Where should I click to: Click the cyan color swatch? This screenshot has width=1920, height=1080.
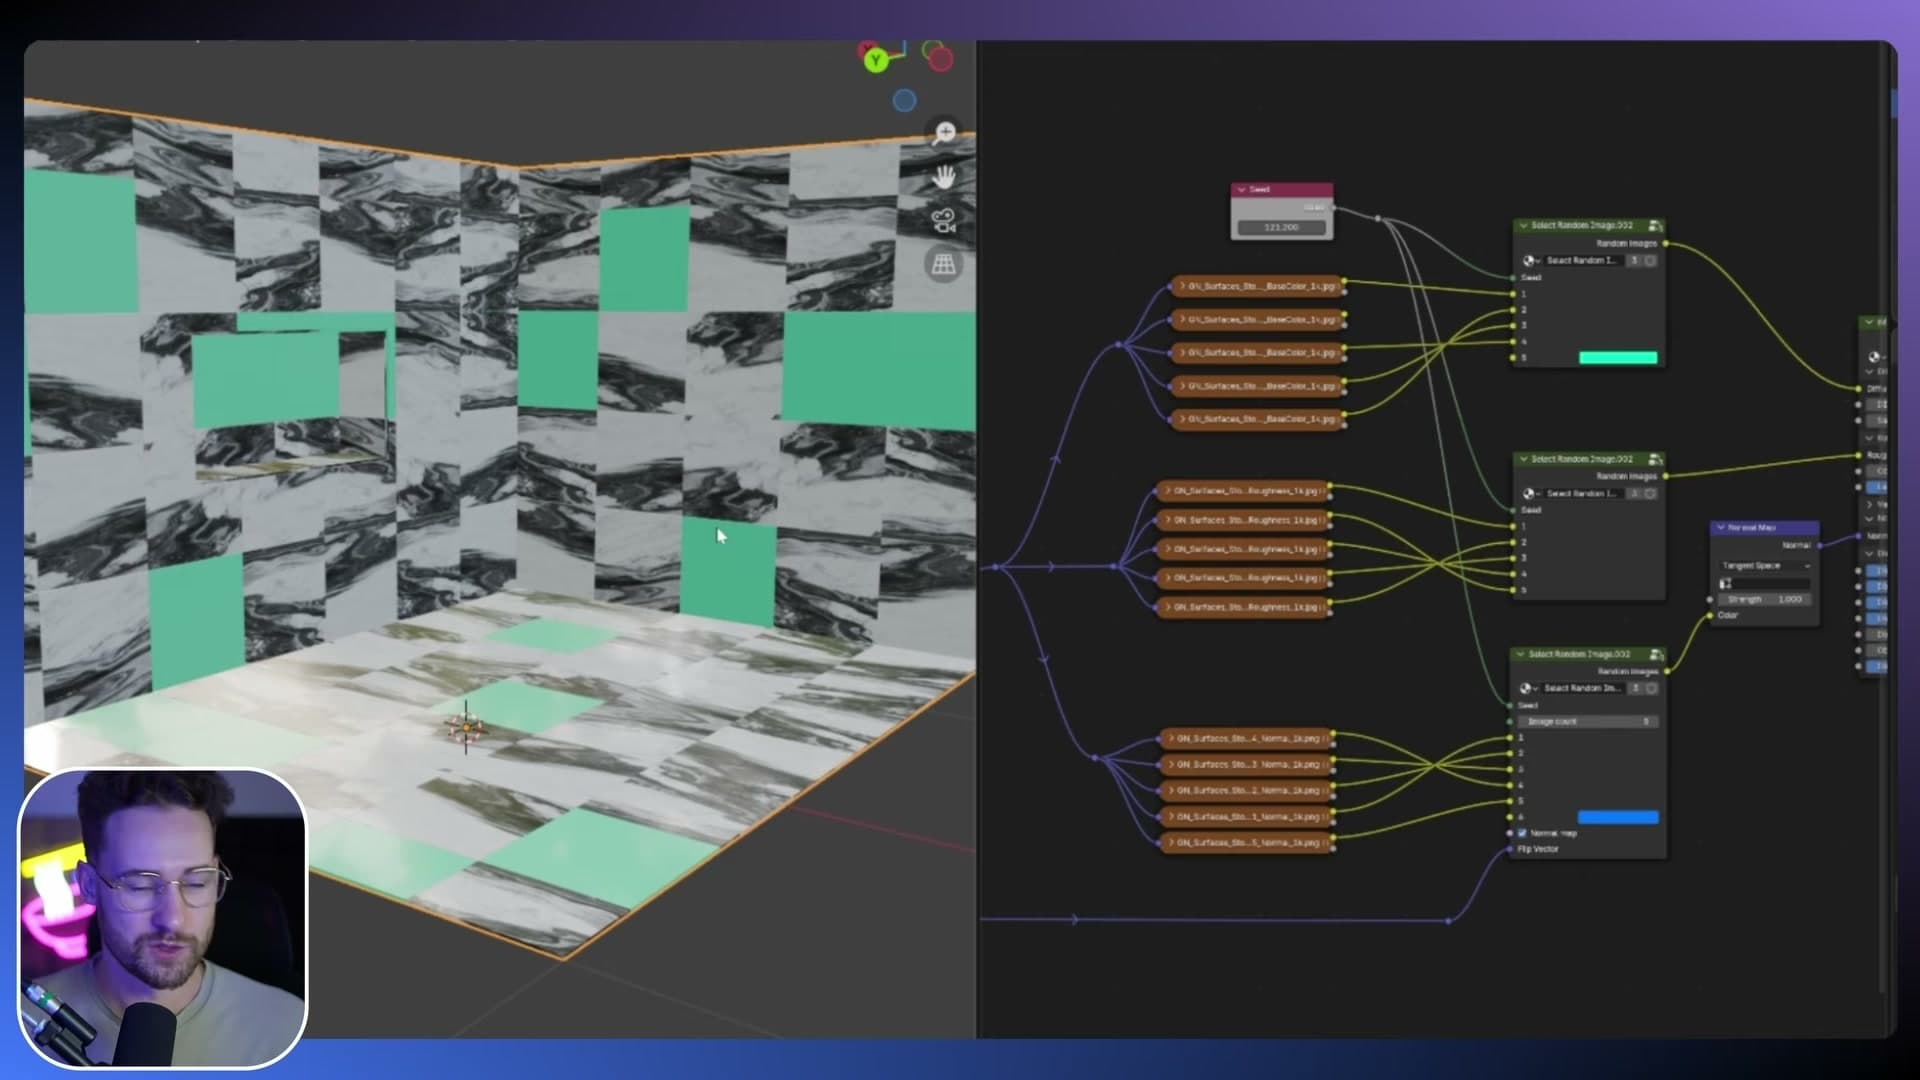(x=1618, y=358)
